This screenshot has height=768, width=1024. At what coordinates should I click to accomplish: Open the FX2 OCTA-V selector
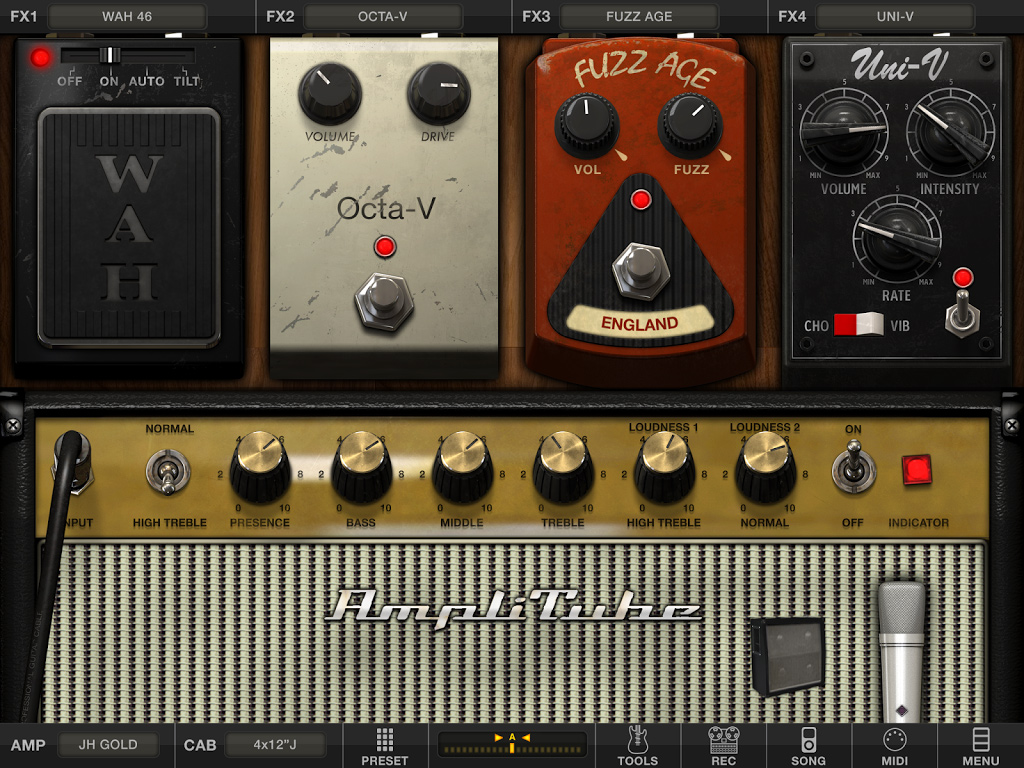(x=383, y=16)
